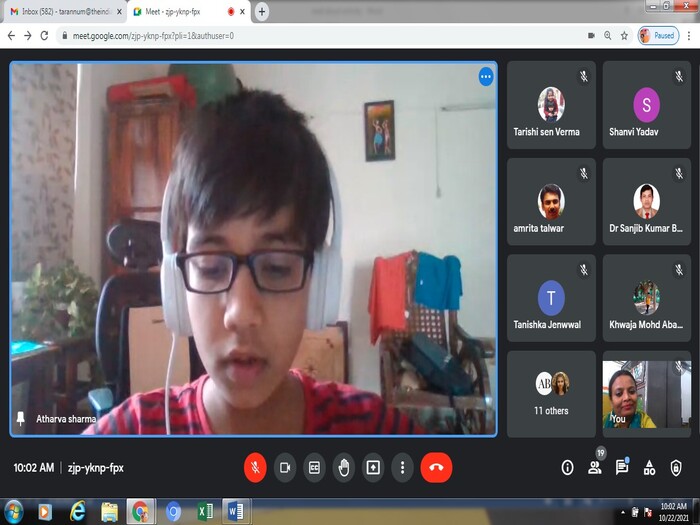Image resolution: width=700 pixels, height=525 pixels.
Task: Open host controls shield icon
Action: [676, 467]
